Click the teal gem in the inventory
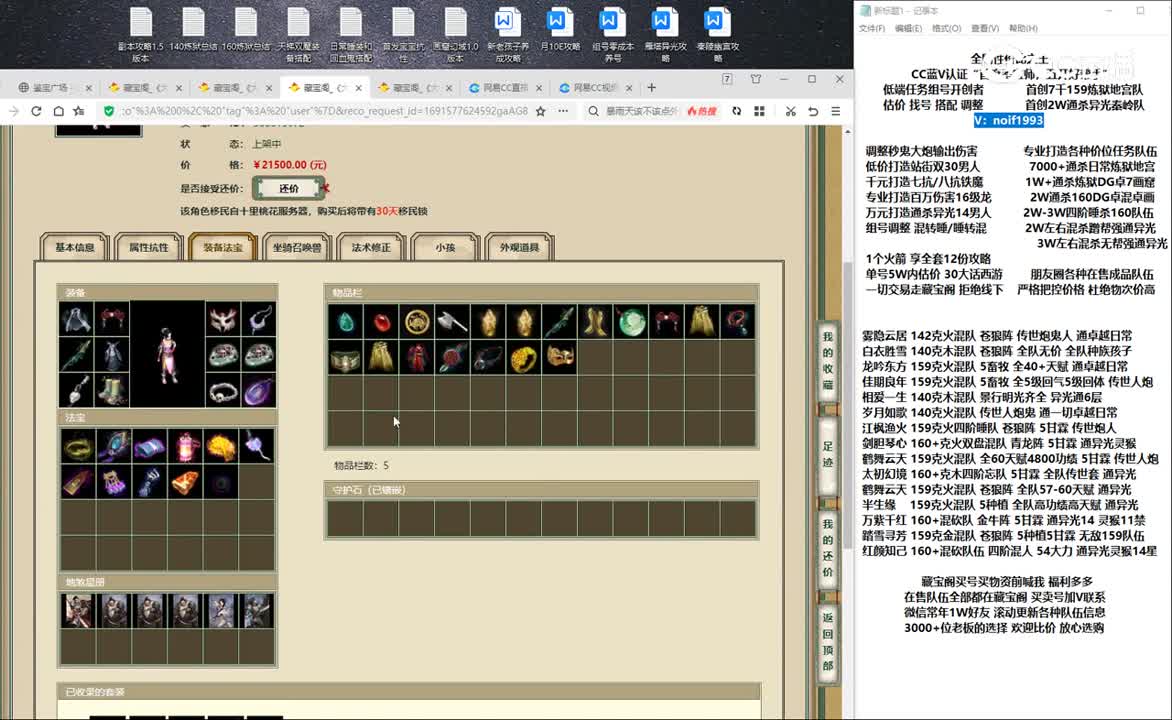1172x720 pixels. (x=345, y=321)
